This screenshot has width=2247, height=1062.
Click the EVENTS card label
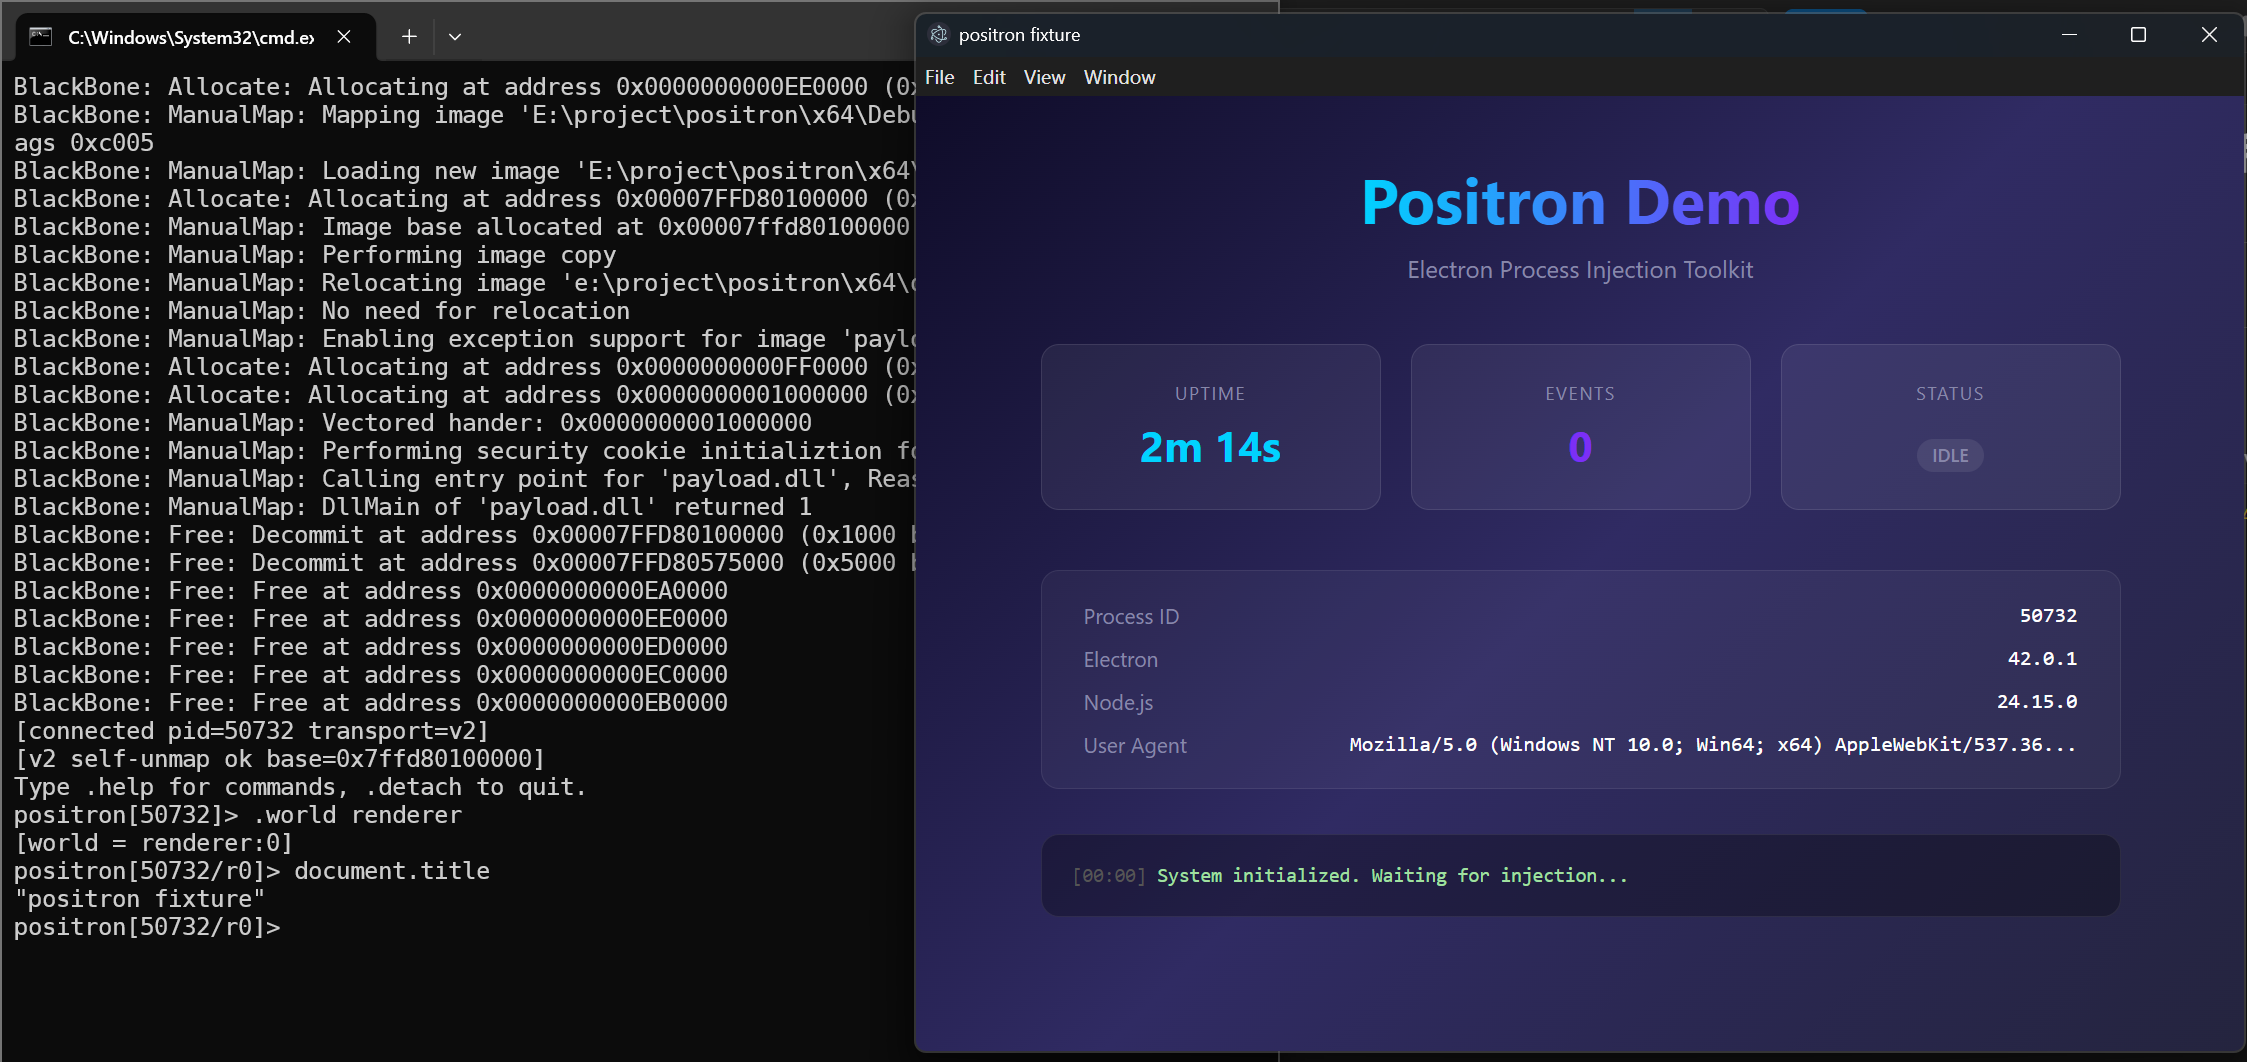coord(1580,394)
